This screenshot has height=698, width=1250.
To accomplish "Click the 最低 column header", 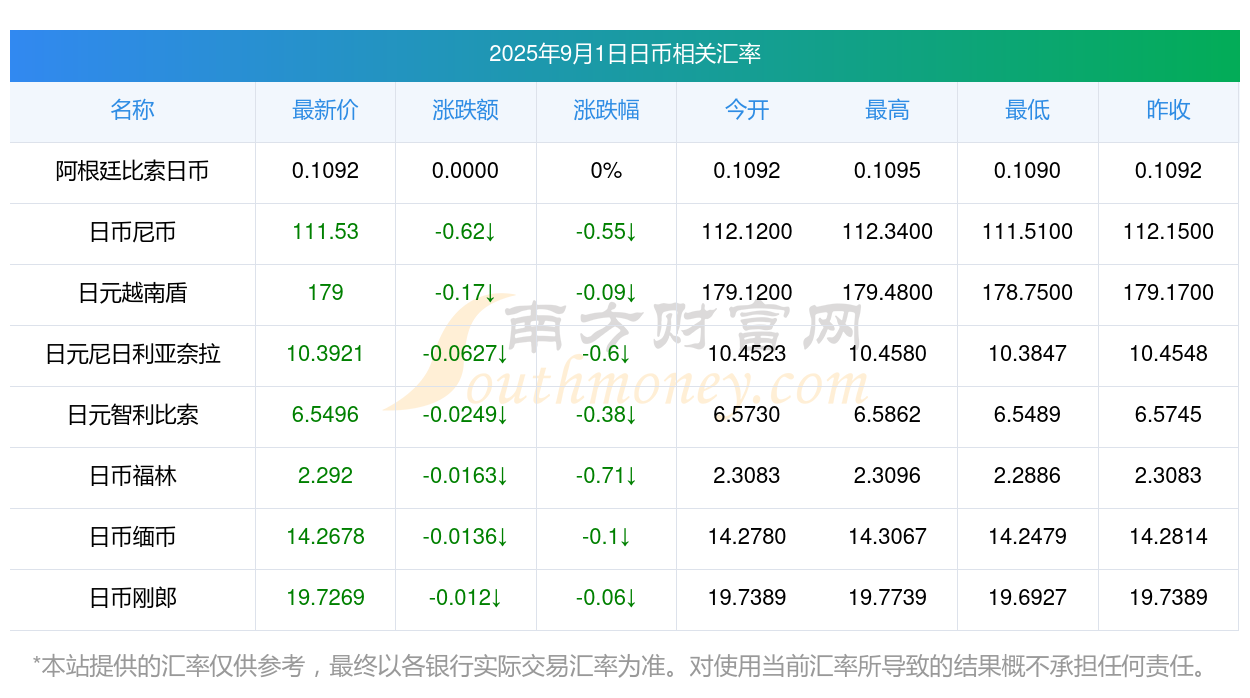I will [x=1028, y=110].
